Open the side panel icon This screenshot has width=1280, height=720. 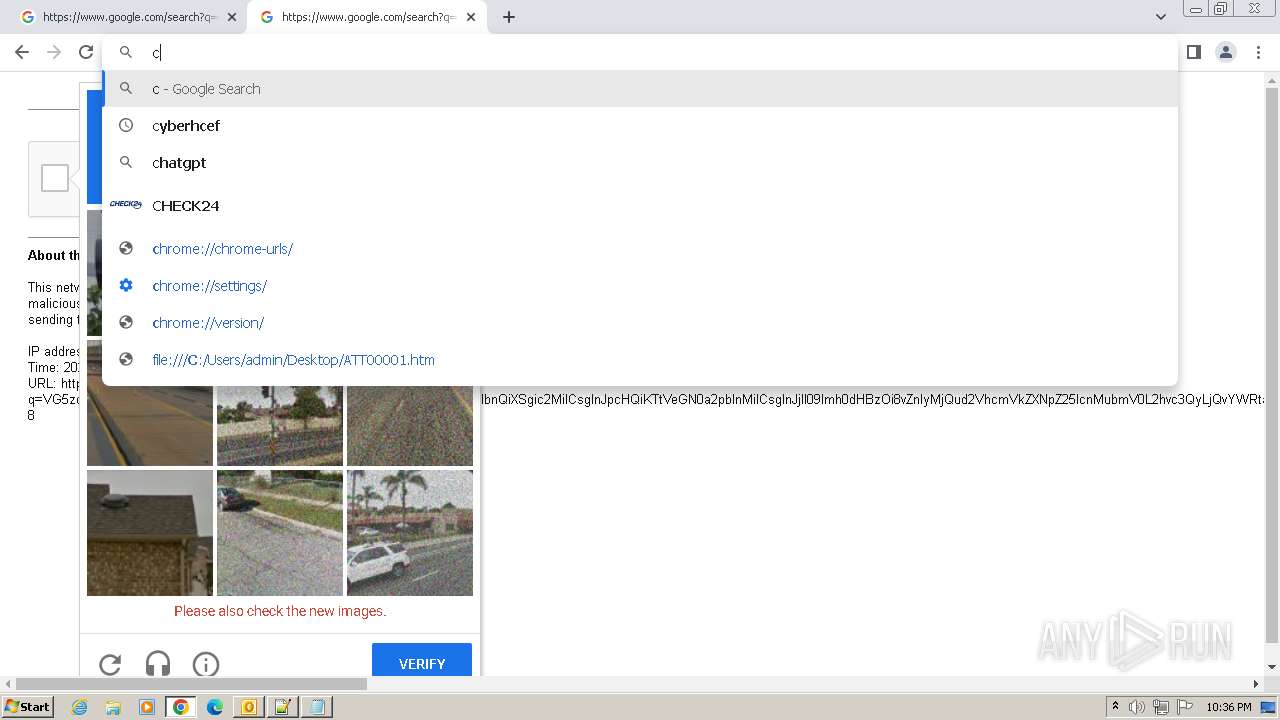(1193, 52)
